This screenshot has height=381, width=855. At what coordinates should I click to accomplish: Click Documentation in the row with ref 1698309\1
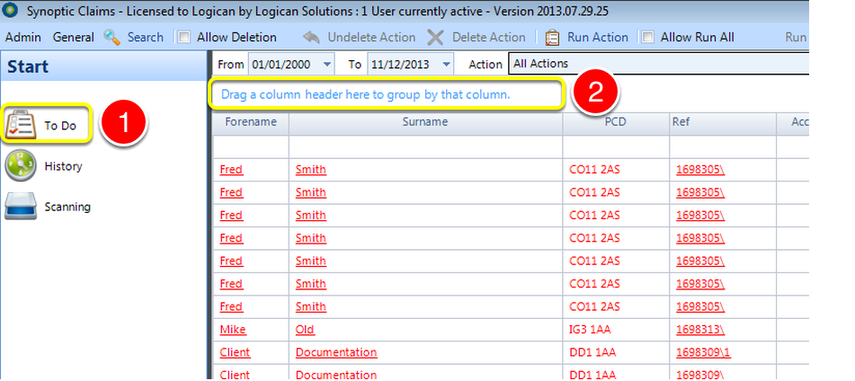coord(336,353)
